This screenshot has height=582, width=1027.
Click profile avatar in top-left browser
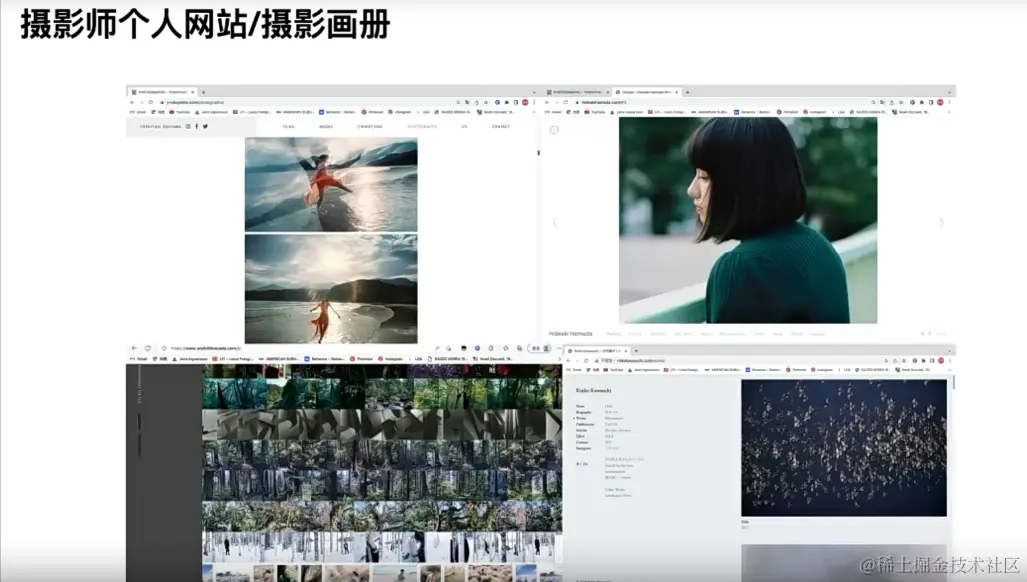(x=525, y=102)
